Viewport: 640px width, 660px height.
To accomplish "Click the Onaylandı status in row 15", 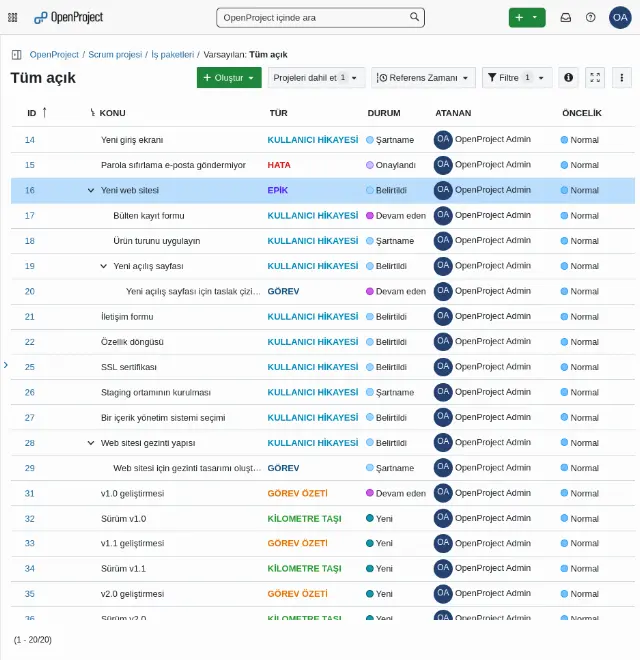I will 395,165.
